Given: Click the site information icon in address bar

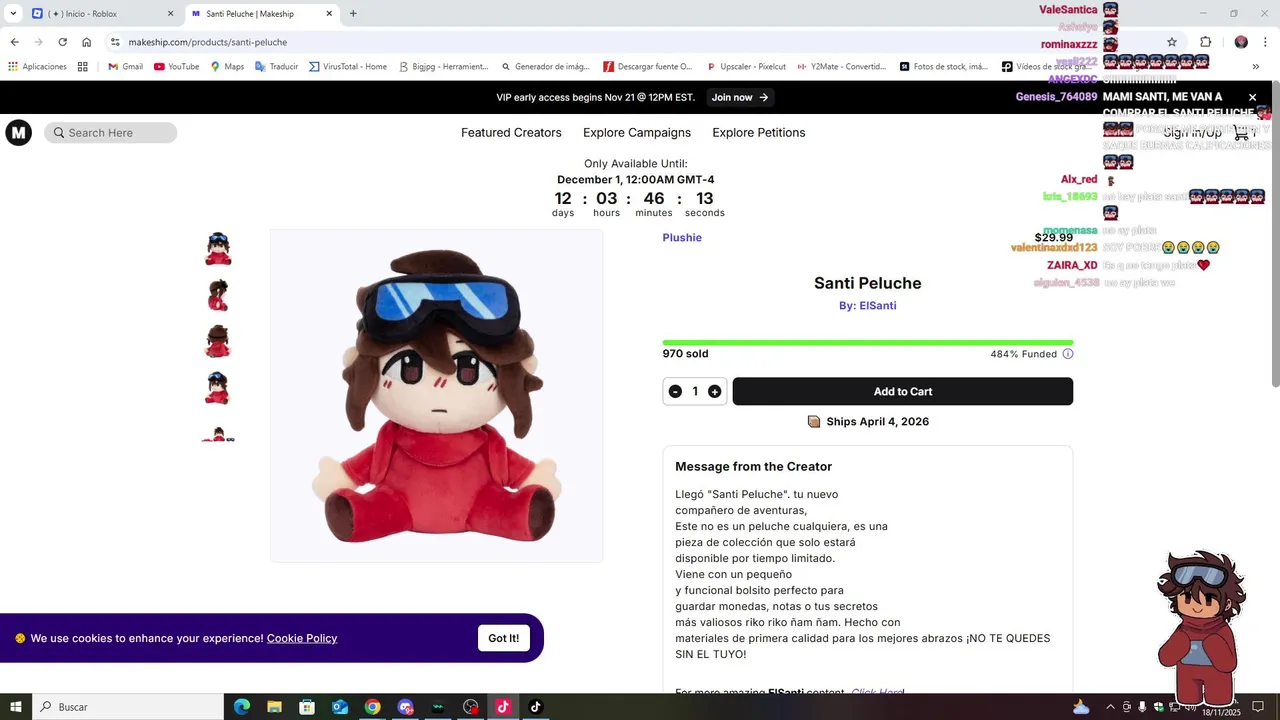Looking at the screenshot, I should [115, 42].
